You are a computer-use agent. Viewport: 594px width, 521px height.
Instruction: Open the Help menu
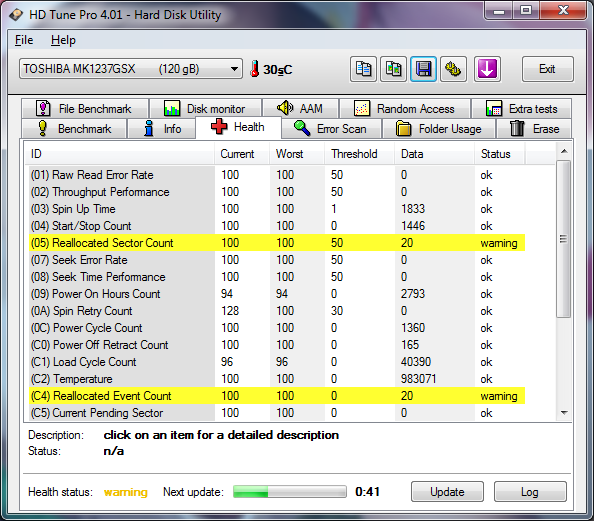[x=63, y=40]
